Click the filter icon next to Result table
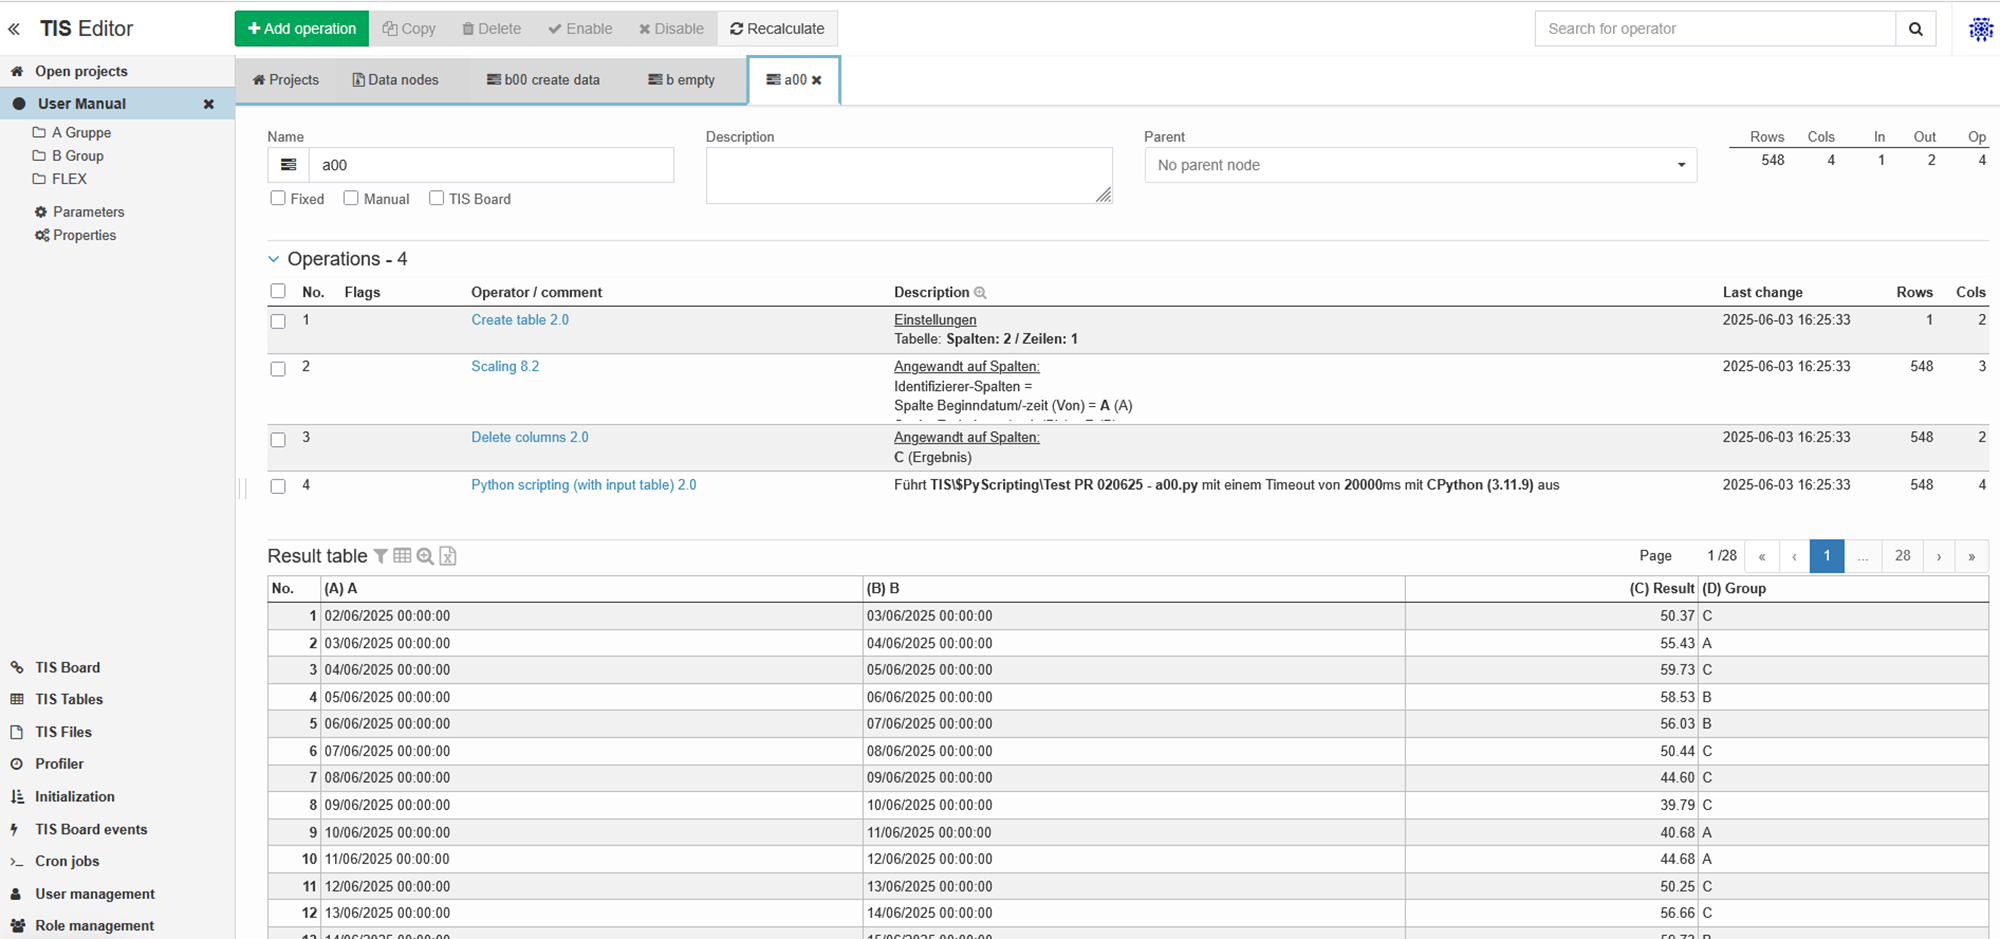2000x939 pixels. (381, 556)
